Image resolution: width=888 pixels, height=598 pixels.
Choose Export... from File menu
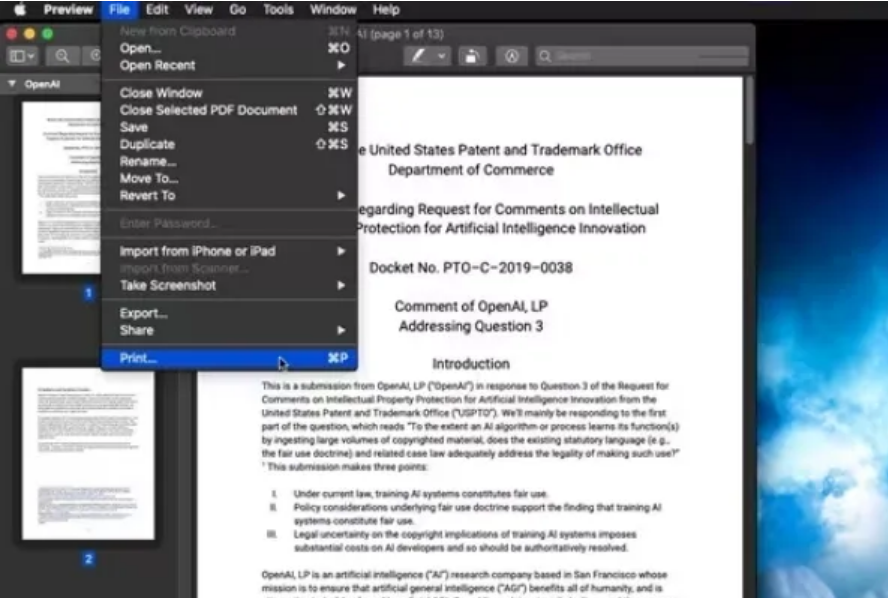point(229,313)
